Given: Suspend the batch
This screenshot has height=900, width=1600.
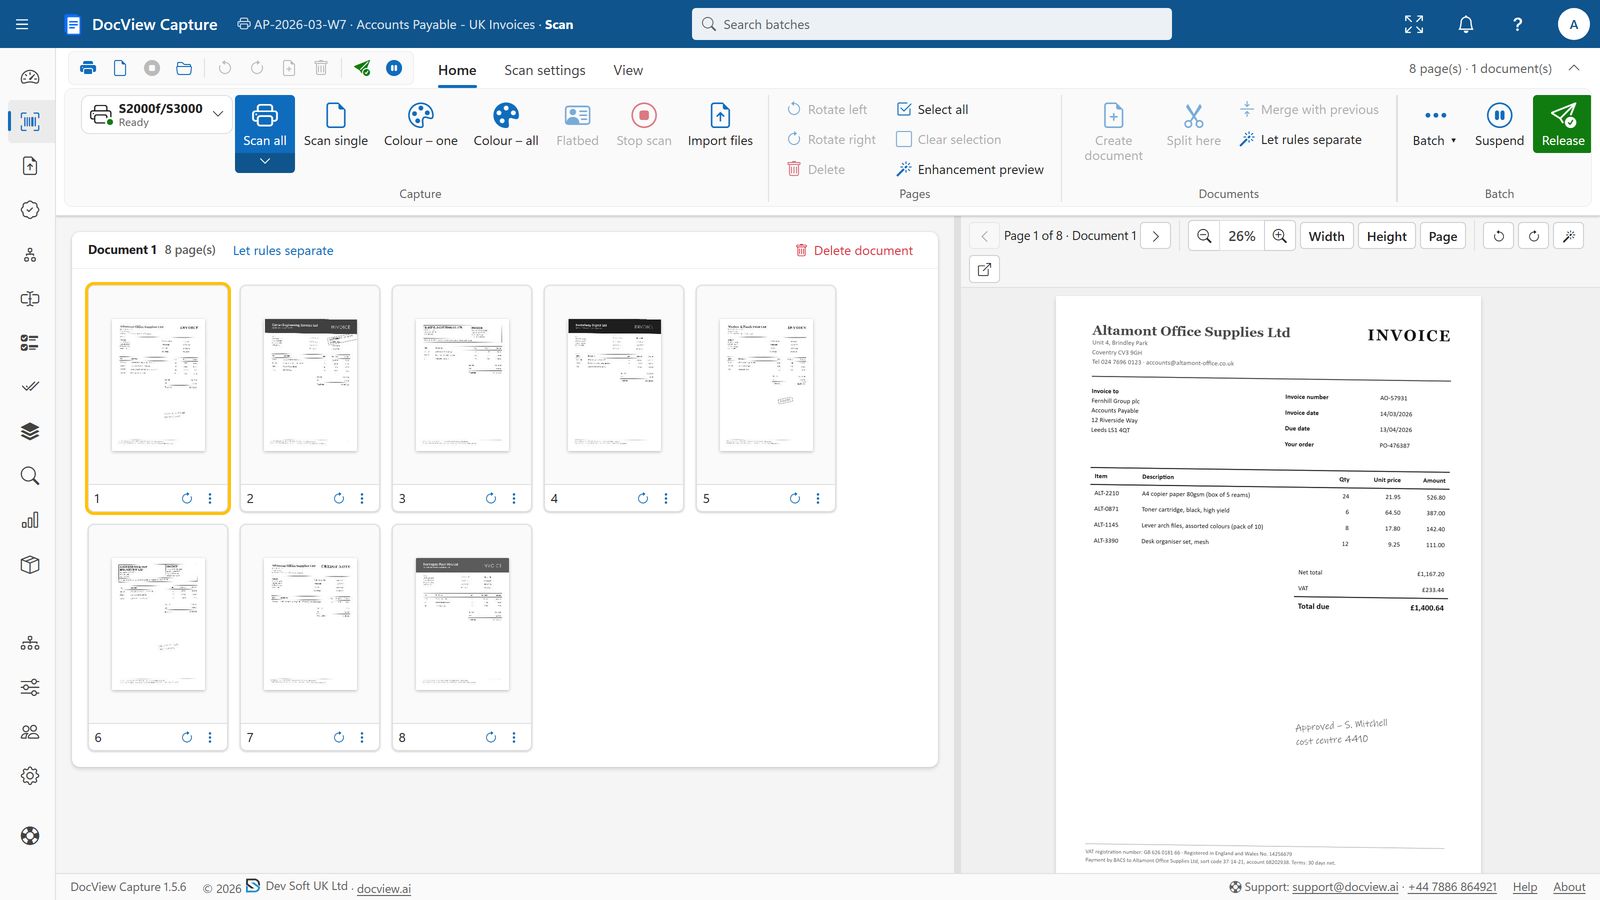Looking at the screenshot, I should coord(1499,124).
